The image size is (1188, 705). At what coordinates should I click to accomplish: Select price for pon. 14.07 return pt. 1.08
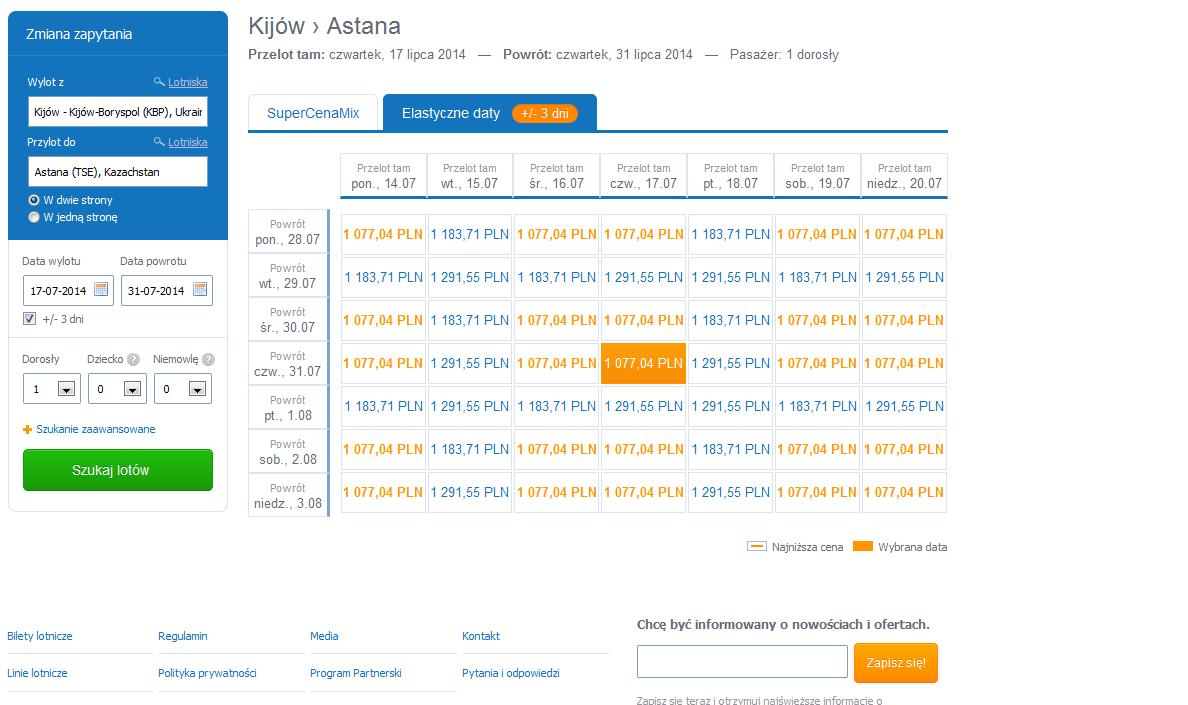click(383, 407)
